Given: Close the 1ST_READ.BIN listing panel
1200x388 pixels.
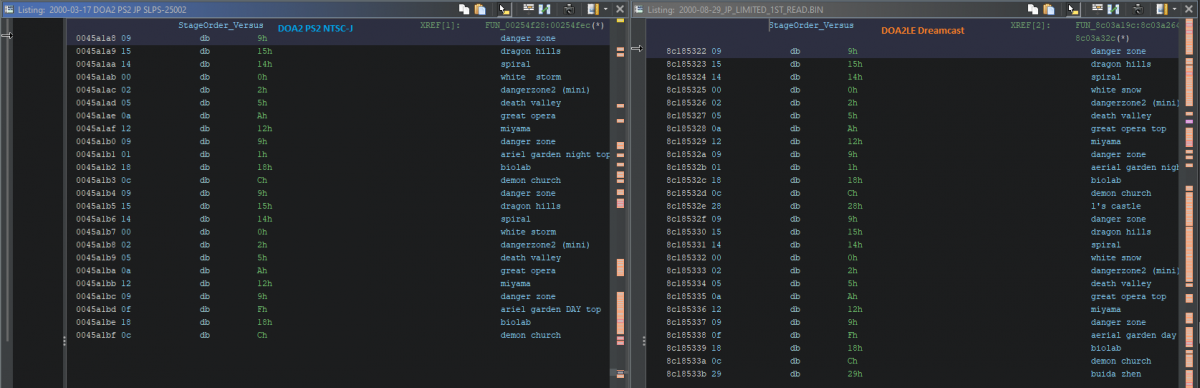Looking at the screenshot, I should (x=1189, y=9).
